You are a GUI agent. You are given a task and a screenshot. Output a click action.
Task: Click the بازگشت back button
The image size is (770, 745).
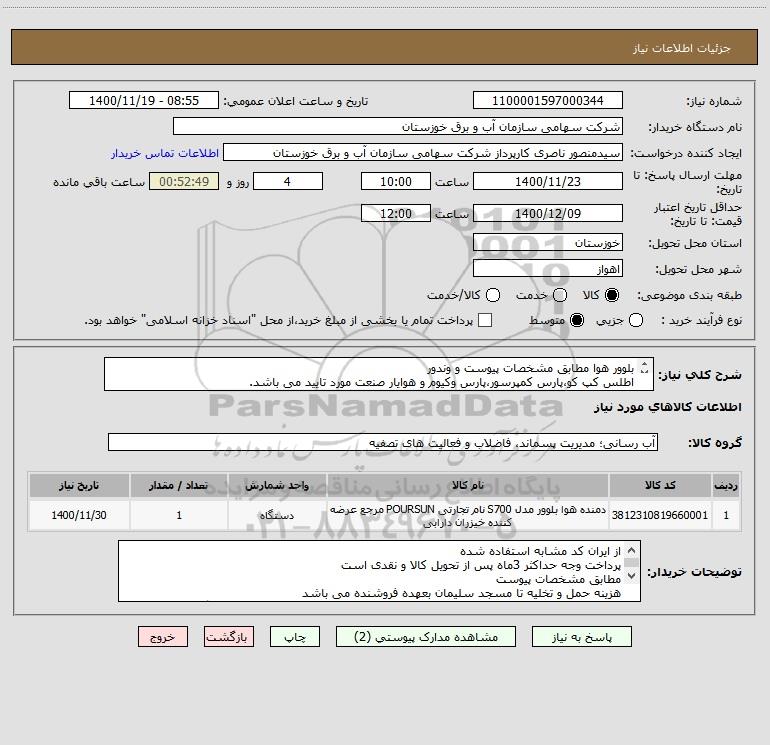[229, 637]
